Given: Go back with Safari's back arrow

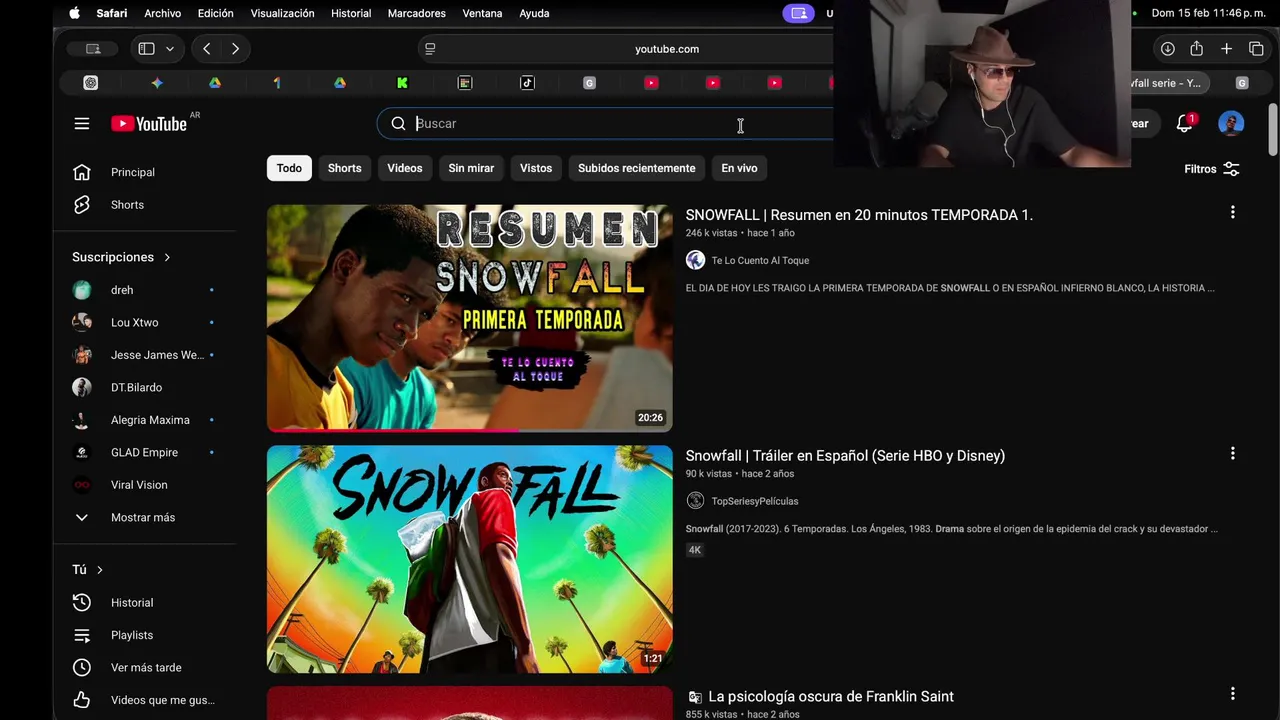Looking at the screenshot, I should click(x=206, y=49).
